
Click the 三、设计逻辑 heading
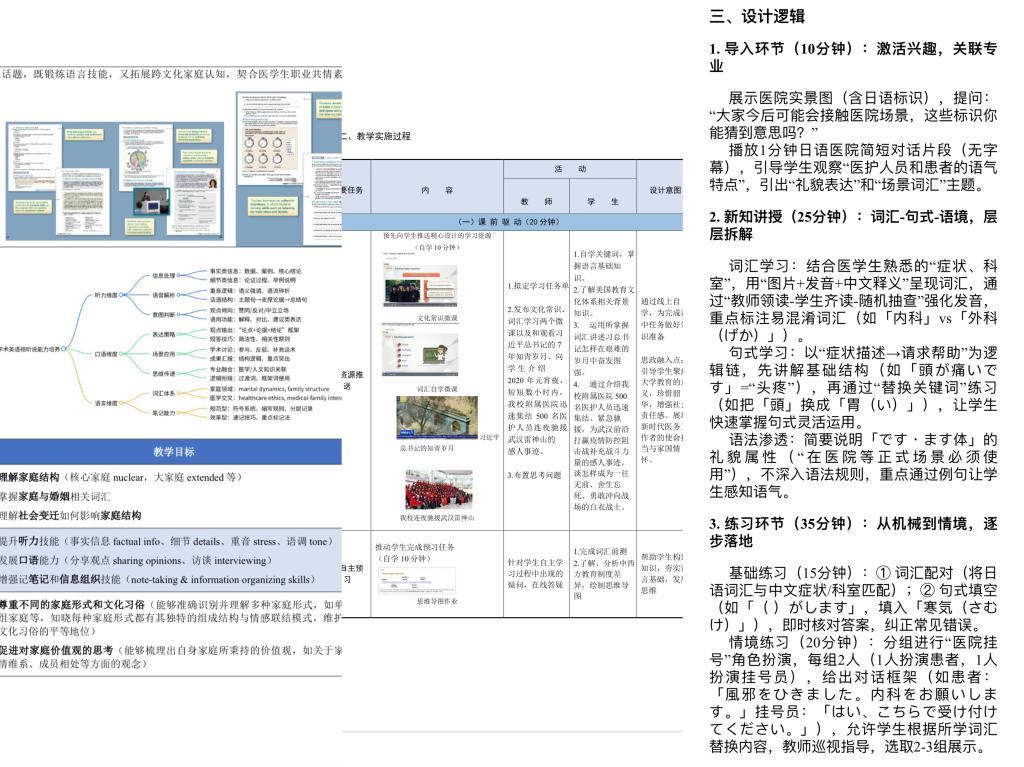pyautogui.click(x=757, y=17)
